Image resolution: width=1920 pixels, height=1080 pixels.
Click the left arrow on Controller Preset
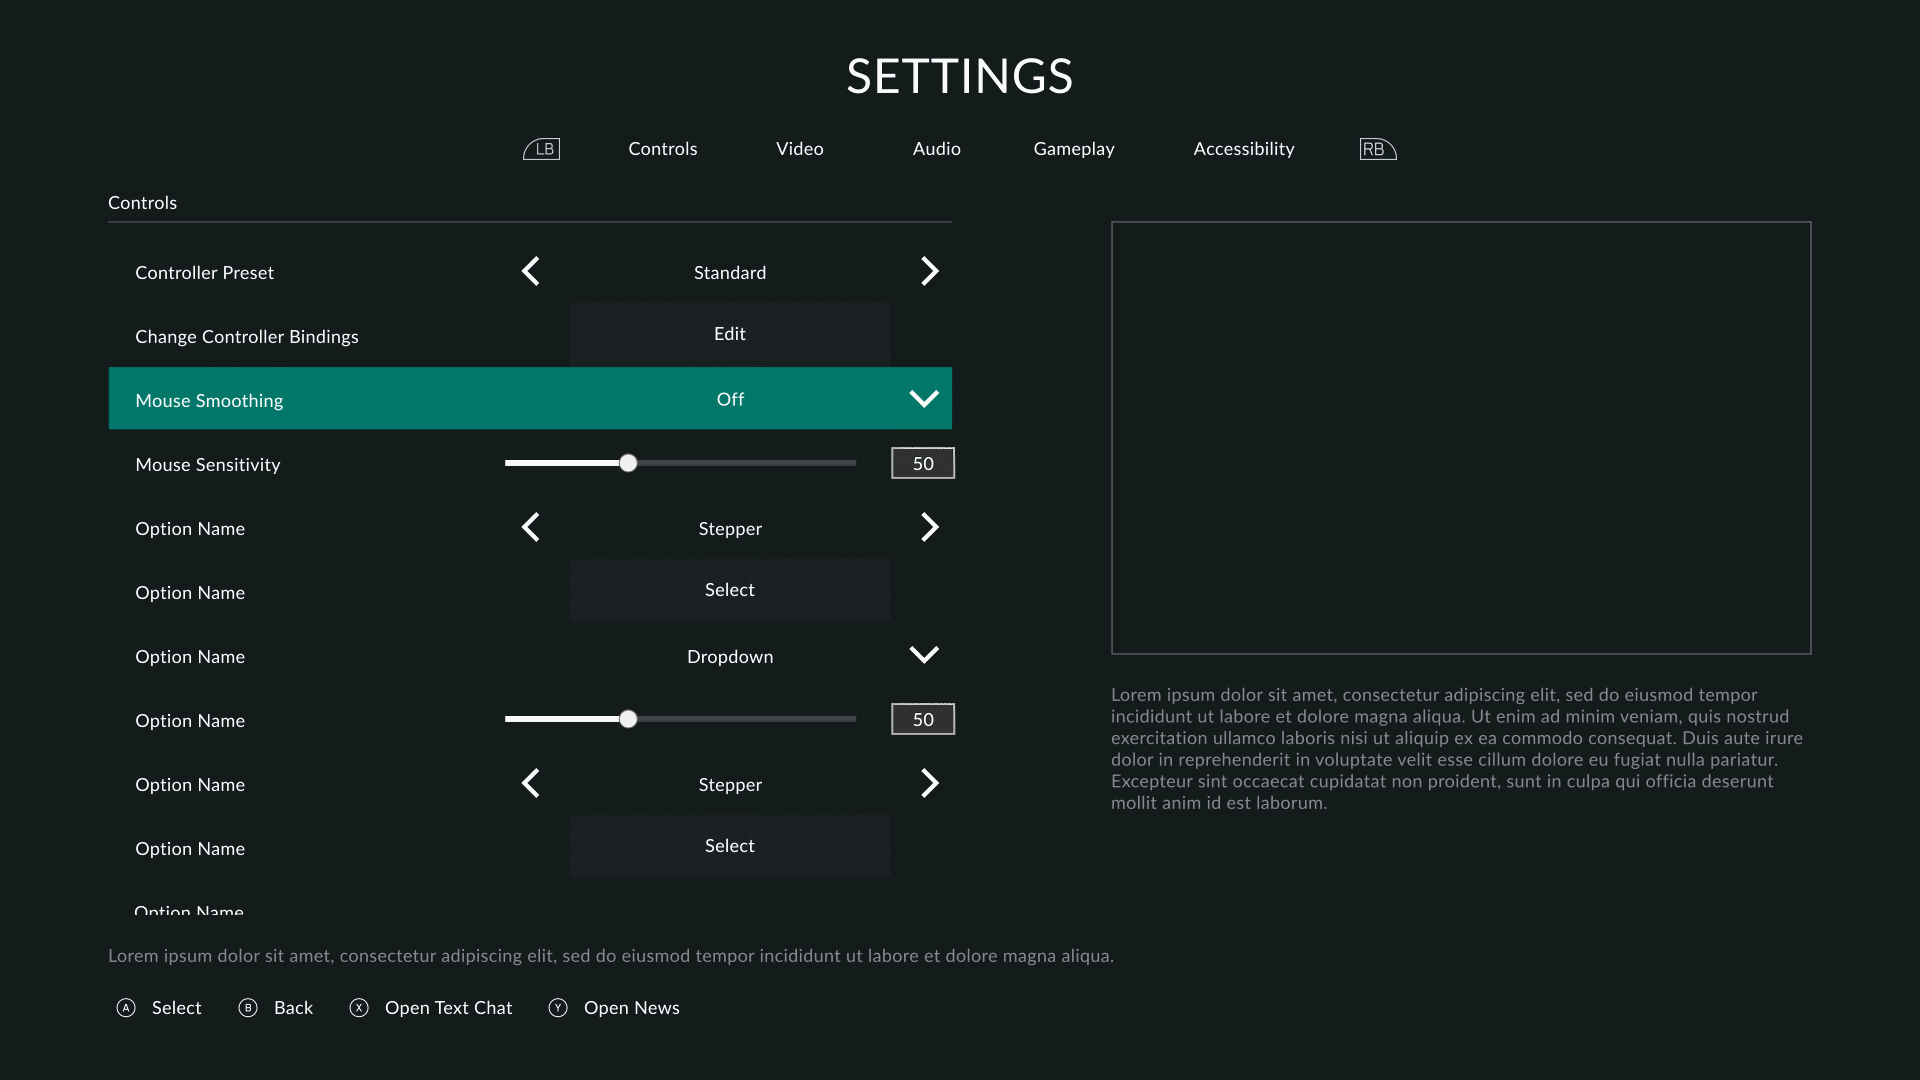tap(531, 271)
